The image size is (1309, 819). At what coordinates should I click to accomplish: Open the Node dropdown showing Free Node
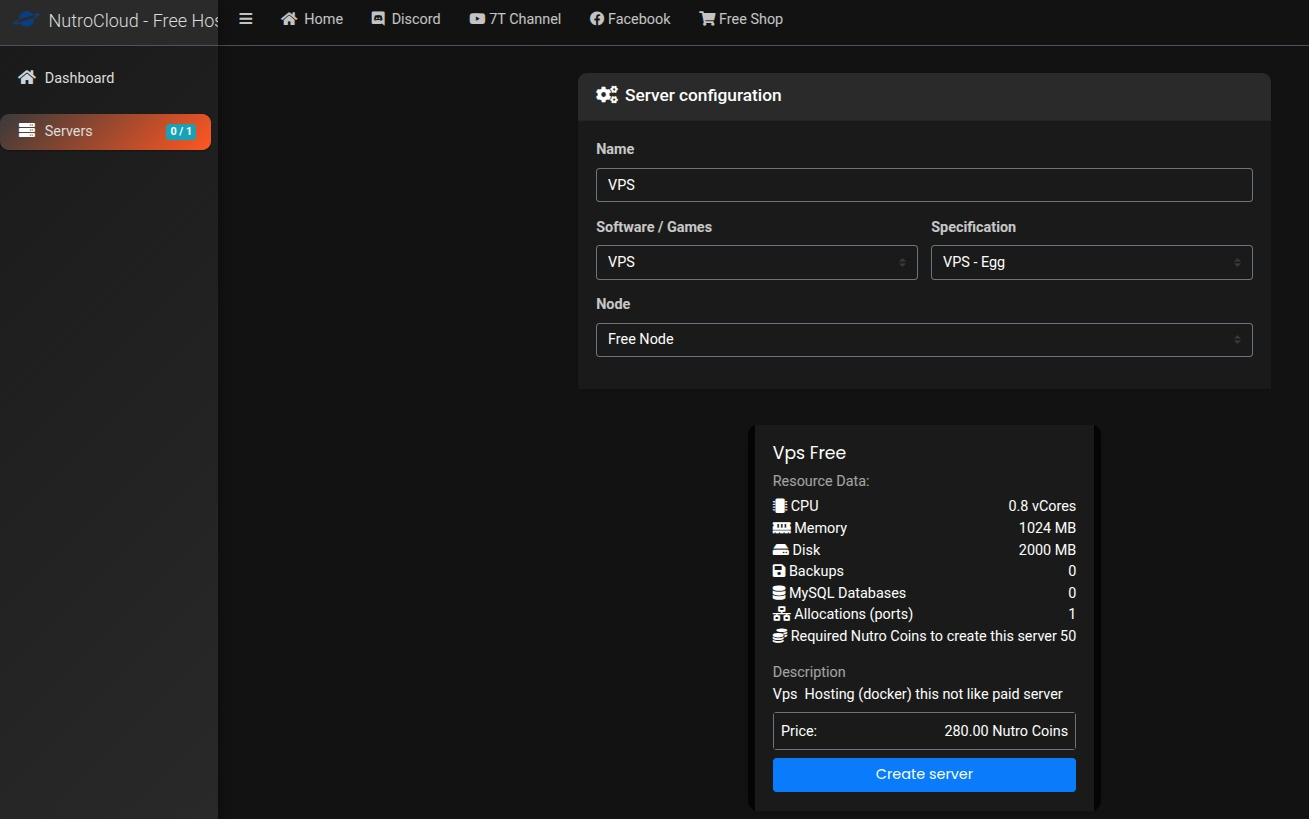924,339
